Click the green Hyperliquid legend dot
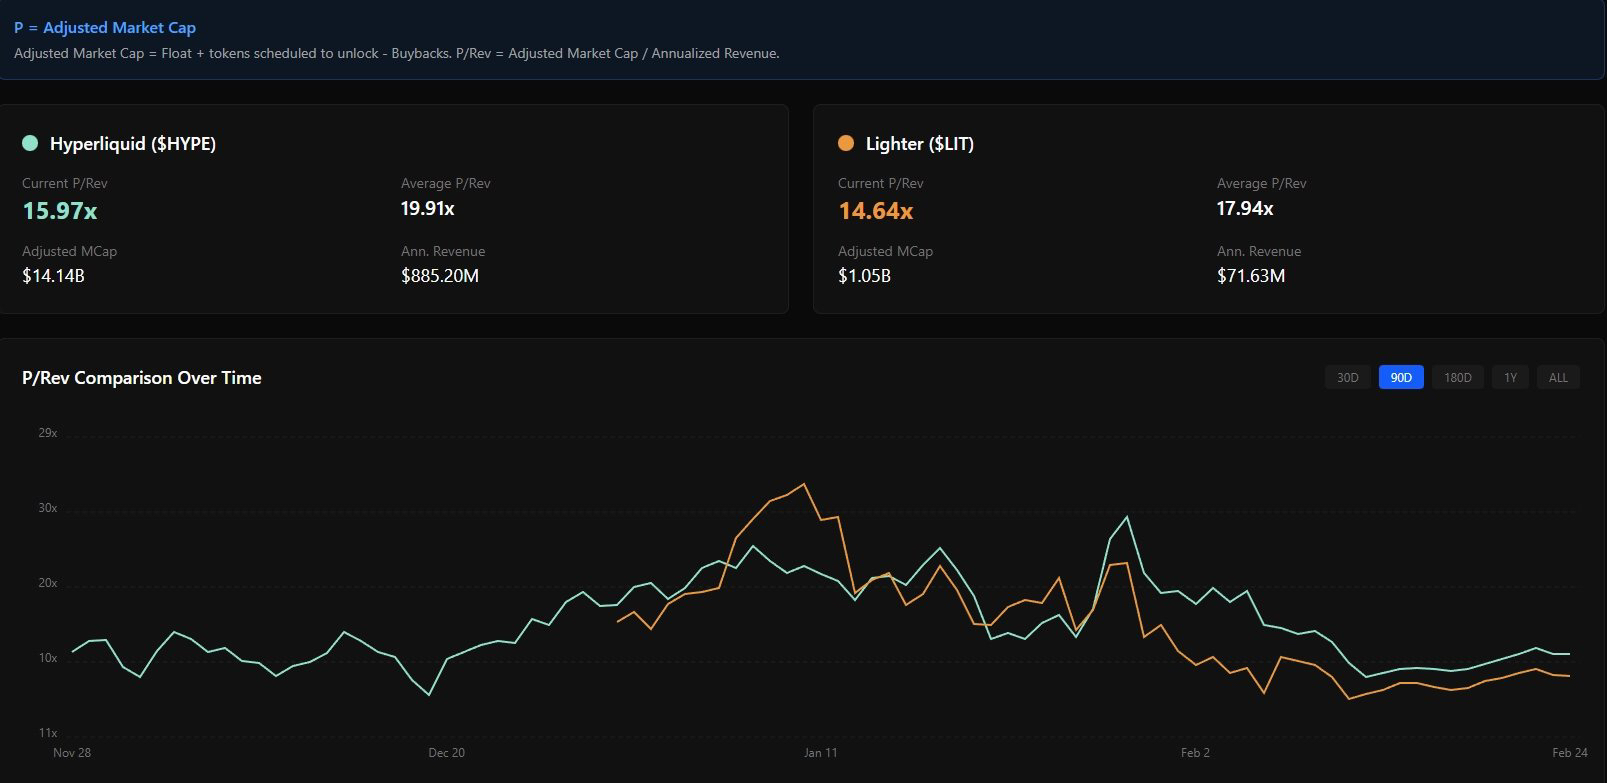Viewport: 1607px width, 783px height. coord(30,143)
